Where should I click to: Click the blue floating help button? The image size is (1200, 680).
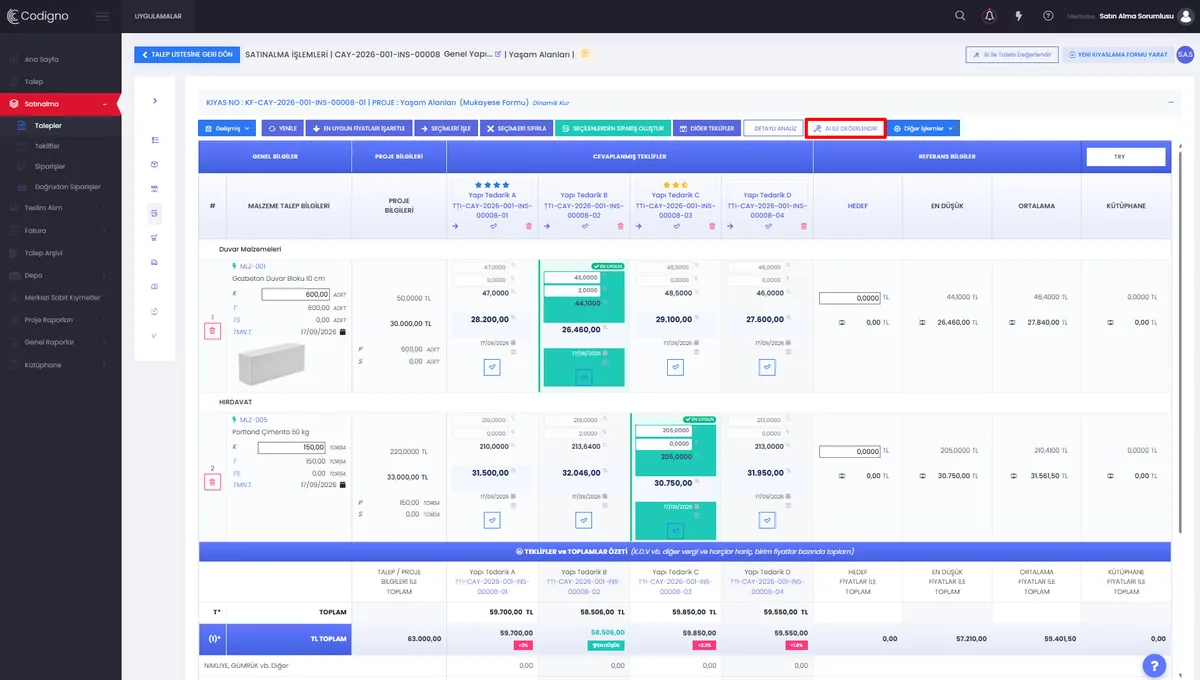[x=1154, y=665]
